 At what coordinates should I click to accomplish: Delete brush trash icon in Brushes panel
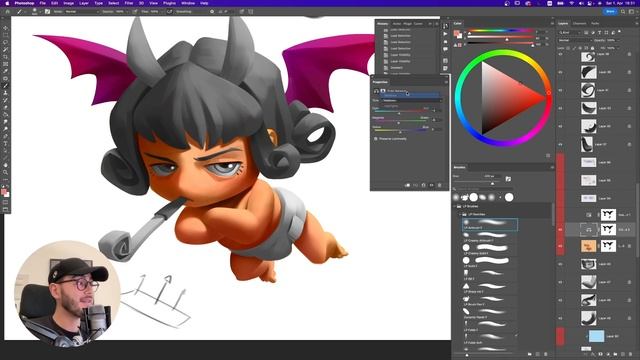tap(546, 354)
